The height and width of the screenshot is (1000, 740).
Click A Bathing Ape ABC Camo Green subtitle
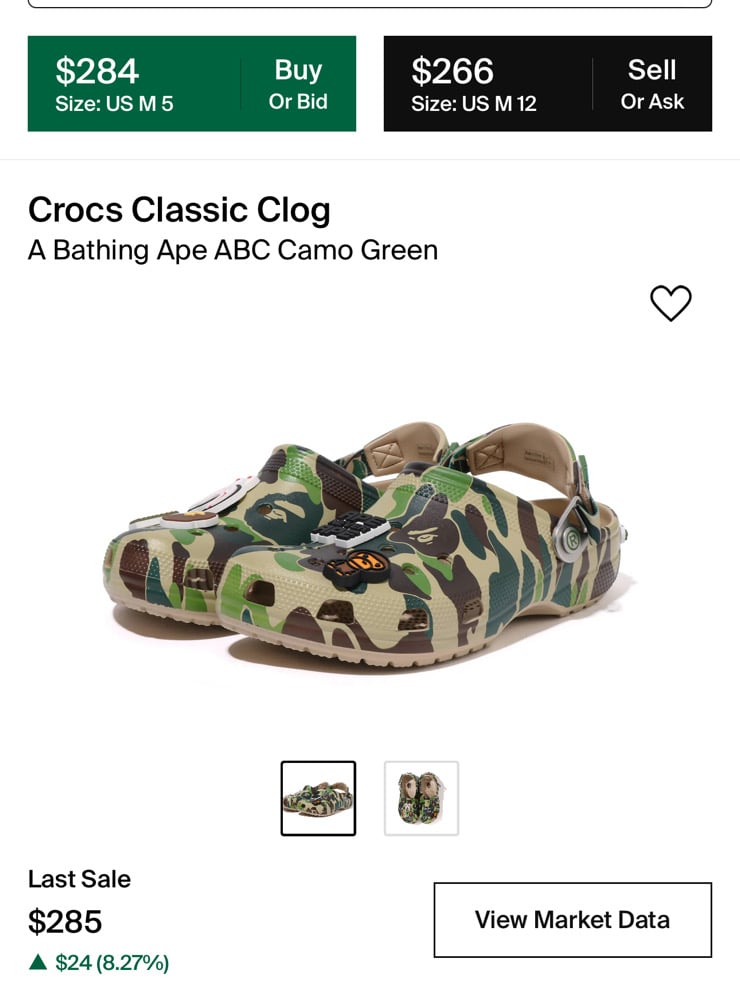pos(233,250)
